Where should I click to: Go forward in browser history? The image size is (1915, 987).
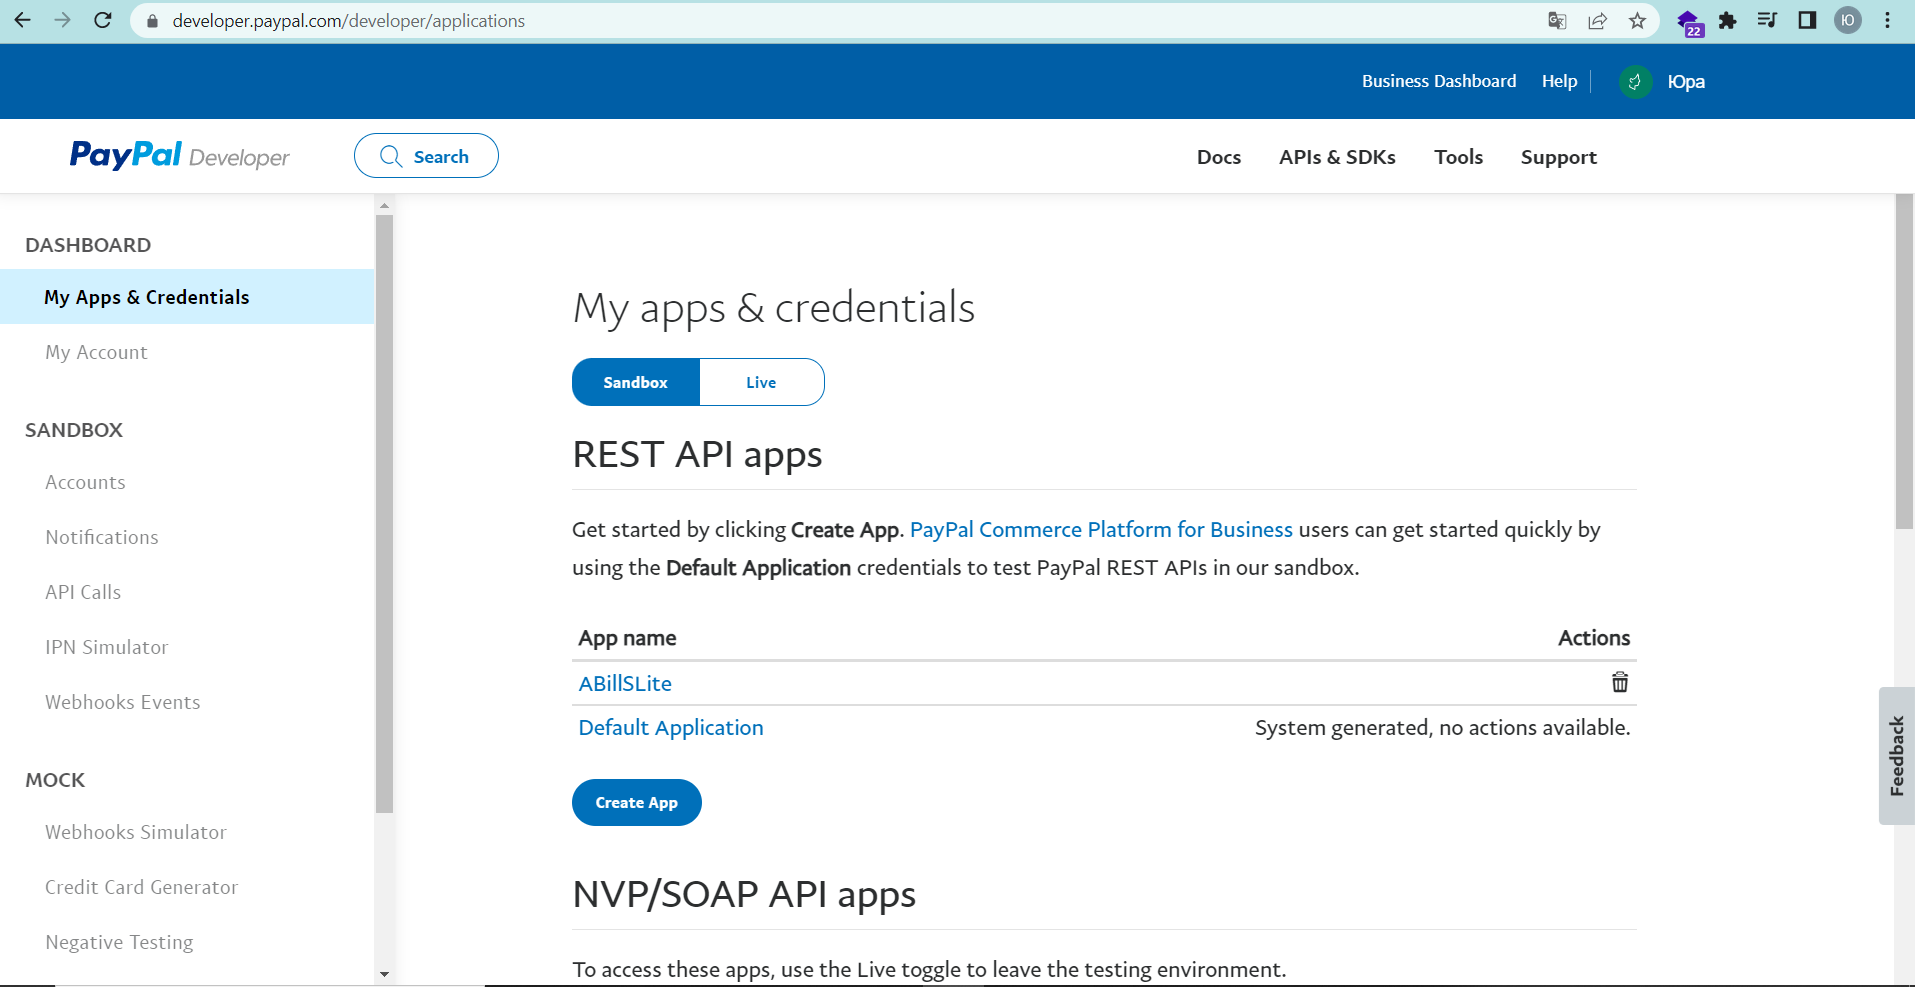tap(62, 20)
